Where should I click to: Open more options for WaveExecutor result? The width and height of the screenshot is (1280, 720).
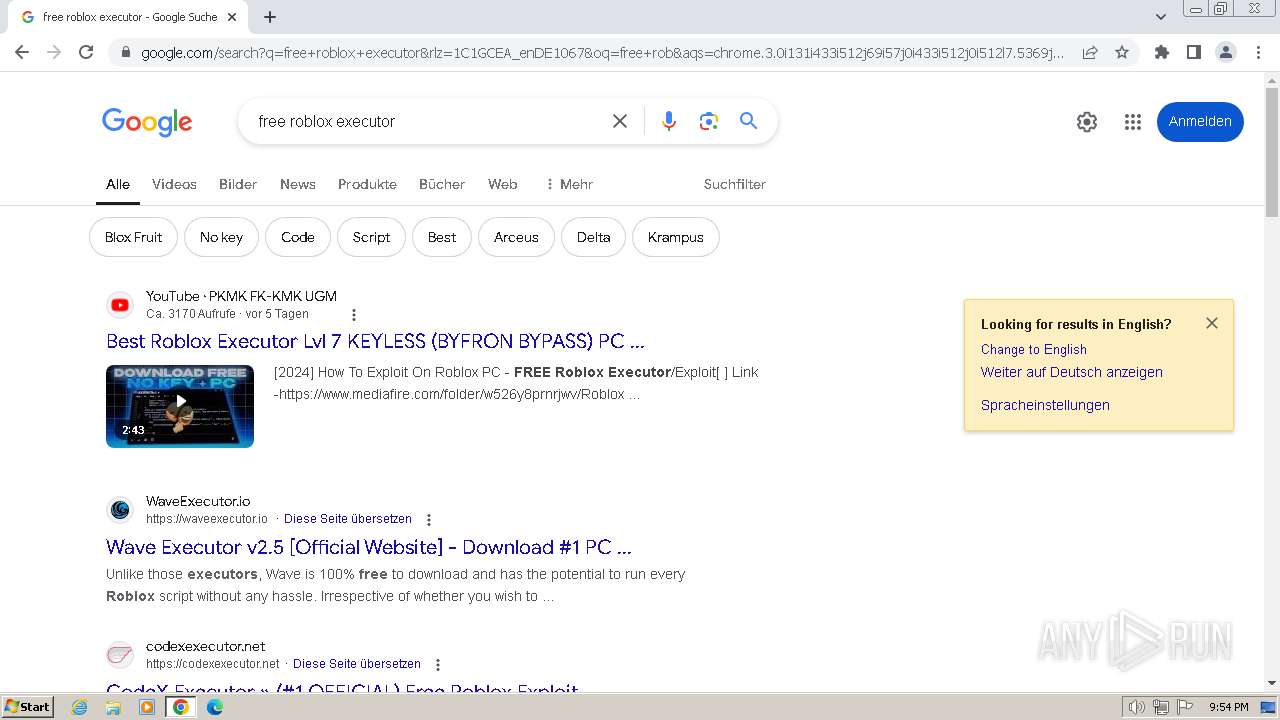429,520
